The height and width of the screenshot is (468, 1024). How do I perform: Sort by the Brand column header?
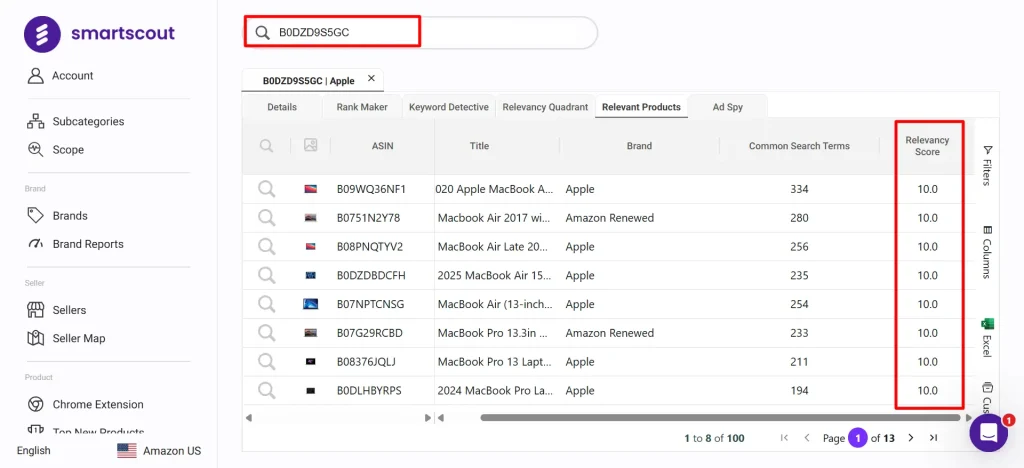click(x=639, y=146)
